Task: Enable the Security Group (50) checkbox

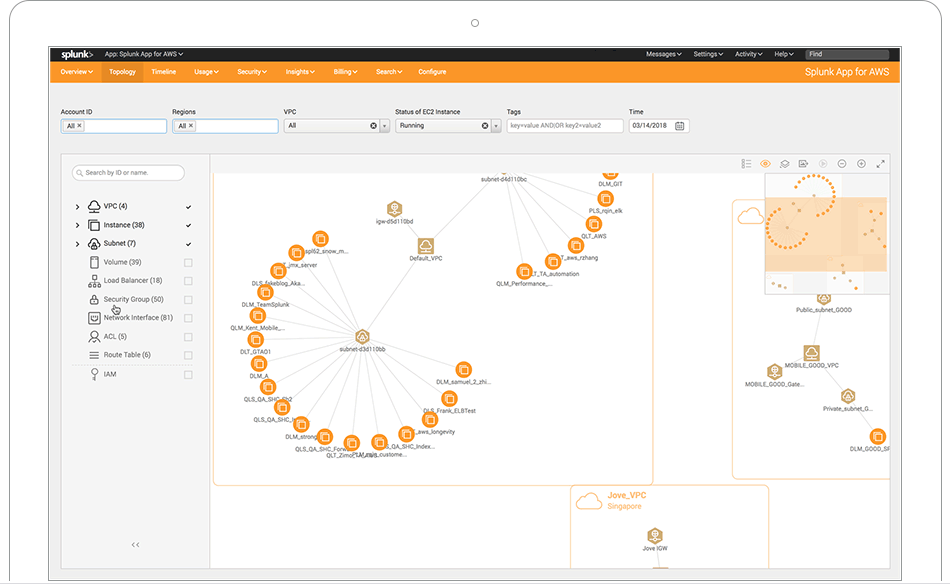Action: pyautogui.click(x=188, y=300)
